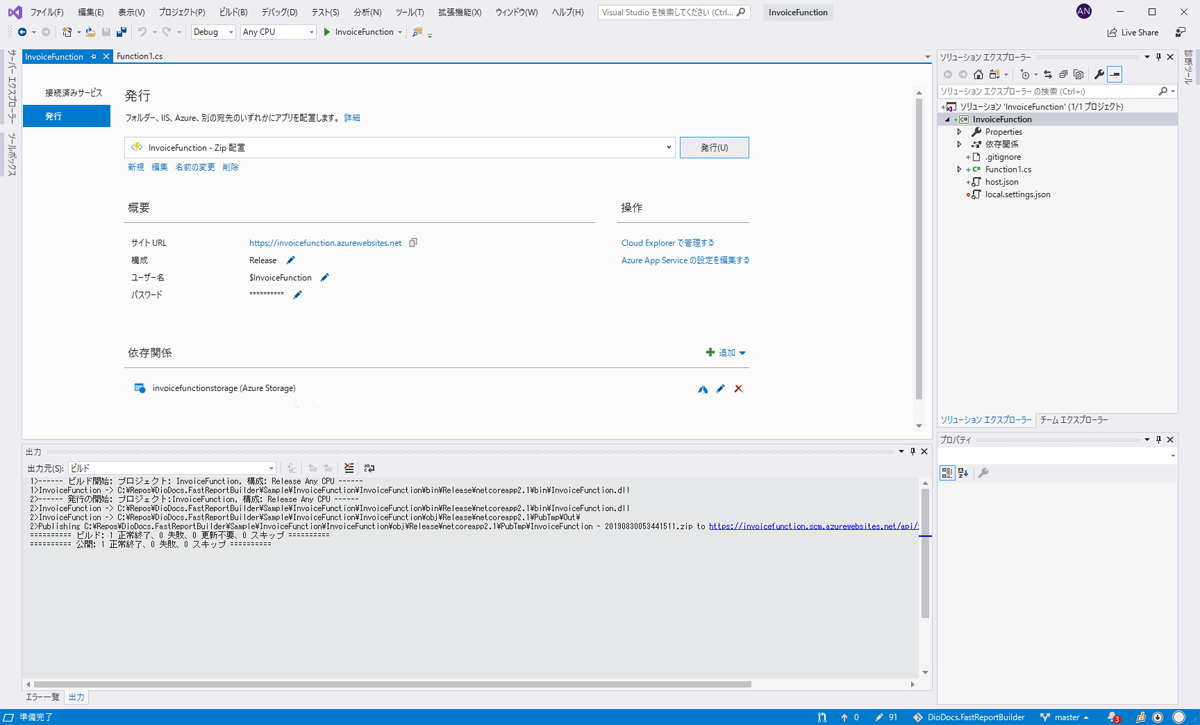Click the 新規 profile link
Viewport: 1200px width, 725px height.
136,168
